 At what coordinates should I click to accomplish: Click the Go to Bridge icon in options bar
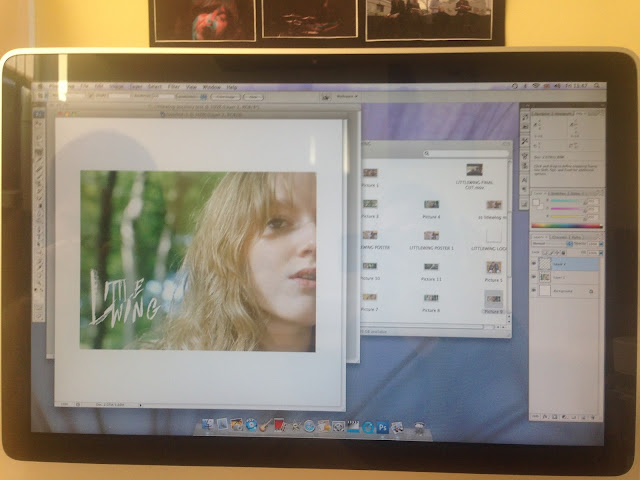tap(326, 97)
